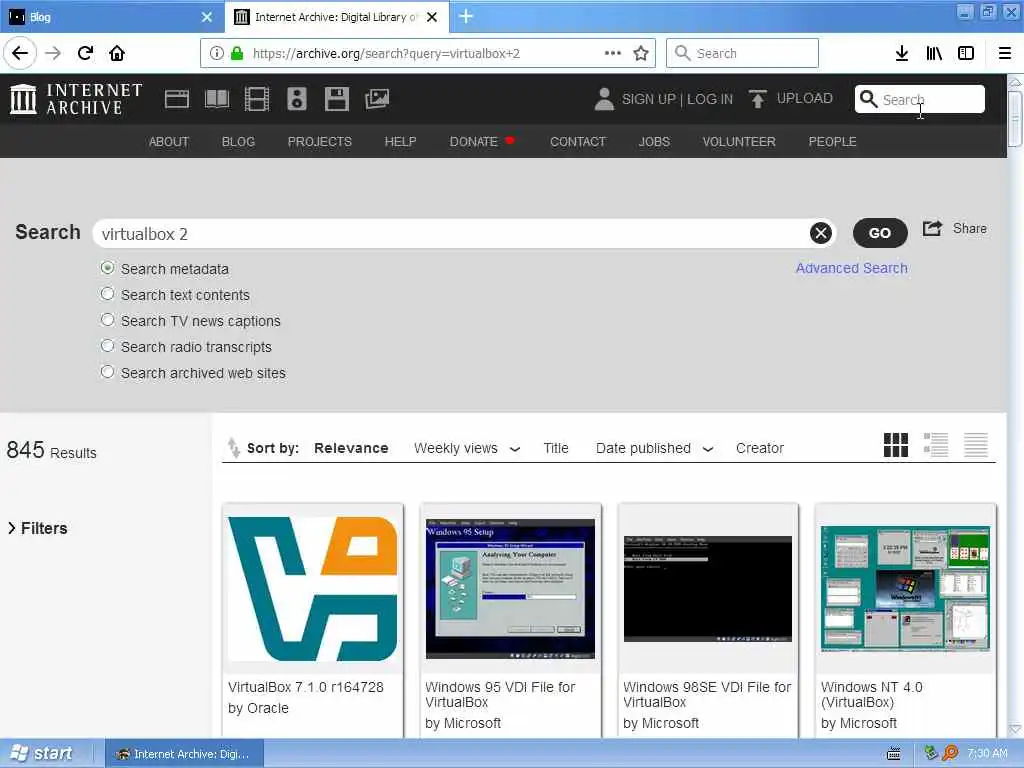Open Windows NT 4.0 (VirtualBox) thumbnail
The height and width of the screenshot is (768, 1024).
coord(905,588)
